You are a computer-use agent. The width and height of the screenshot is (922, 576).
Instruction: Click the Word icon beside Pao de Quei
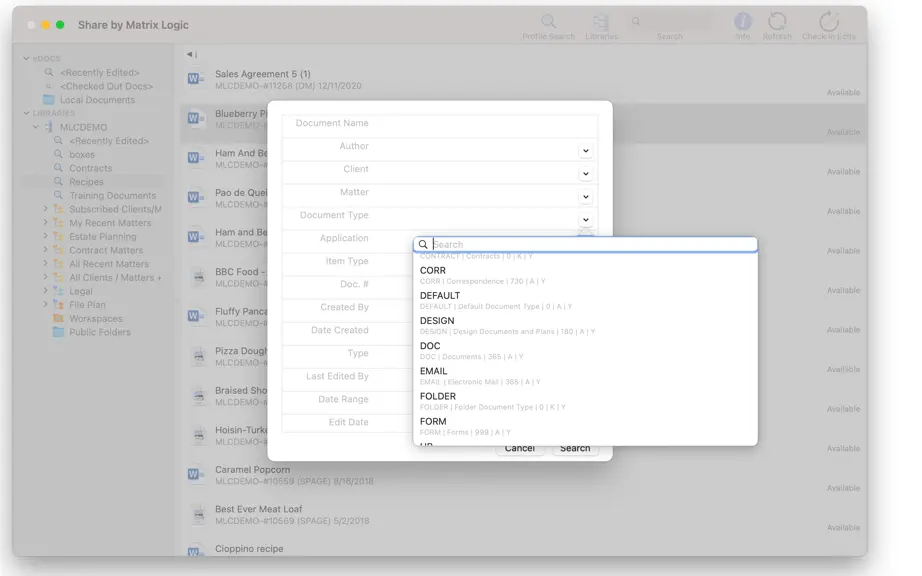[x=196, y=197]
